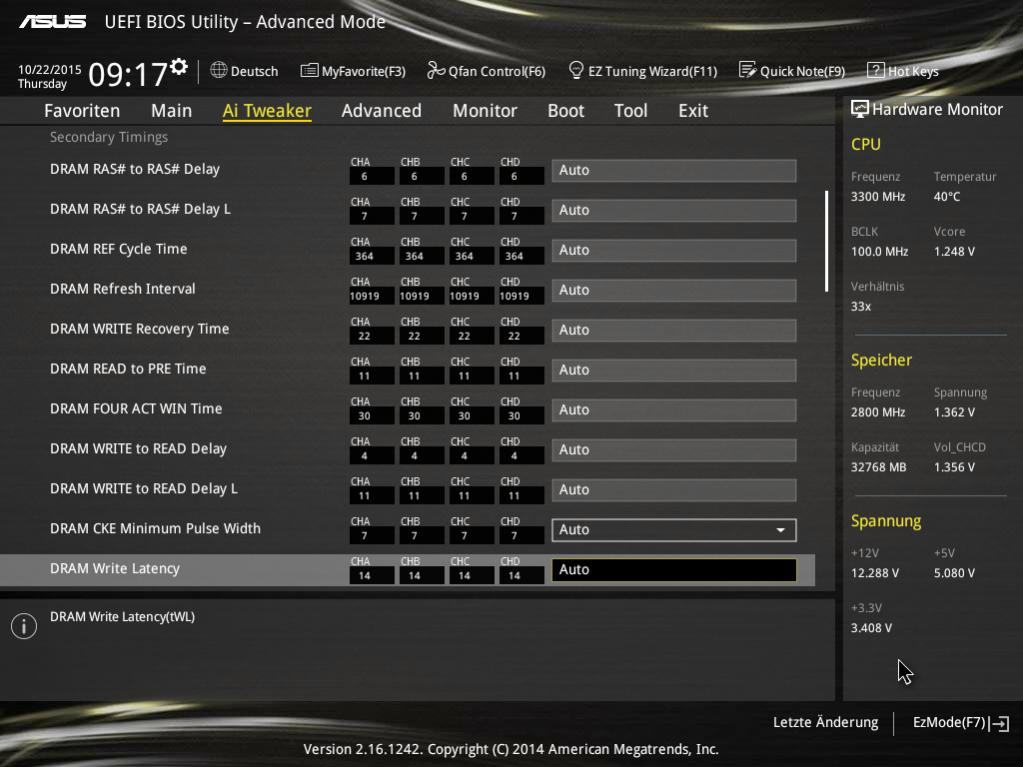Screen dimensions: 1023x767
Task: Switch to EzMode(F7)
Action: (x=949, y=723)
